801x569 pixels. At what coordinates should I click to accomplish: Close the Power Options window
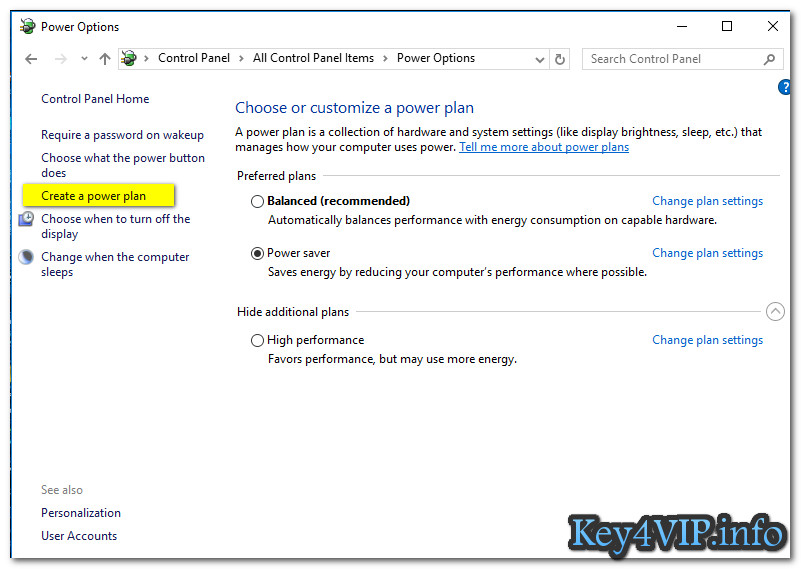click(x=772, y=26)
